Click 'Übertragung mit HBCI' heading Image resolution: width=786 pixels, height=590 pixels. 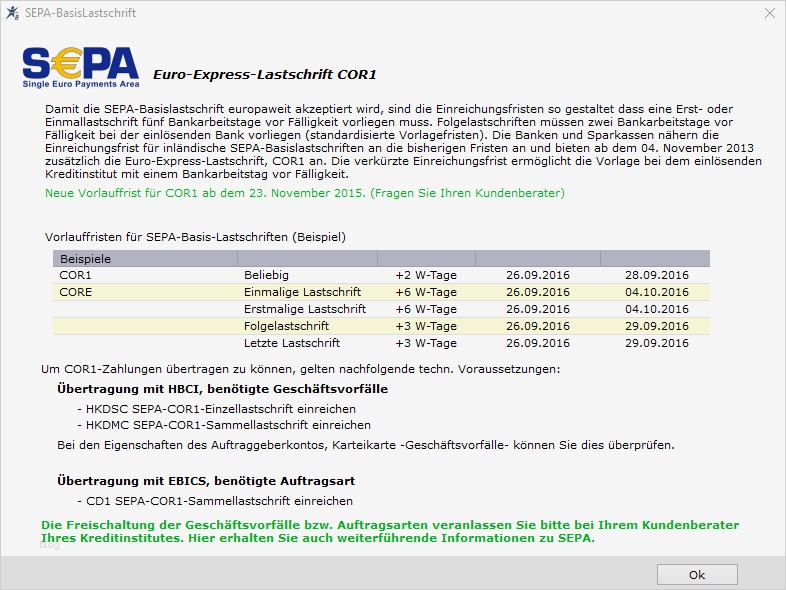pos(223,389)
